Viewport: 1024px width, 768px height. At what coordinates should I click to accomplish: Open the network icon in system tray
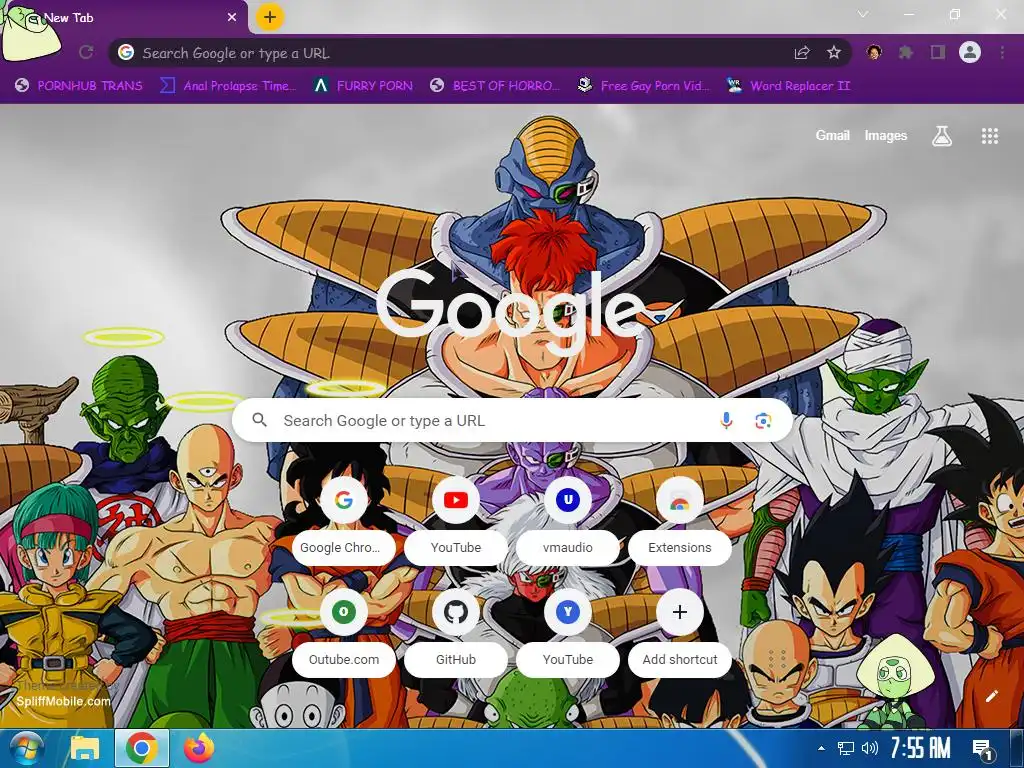coord(846,748)
